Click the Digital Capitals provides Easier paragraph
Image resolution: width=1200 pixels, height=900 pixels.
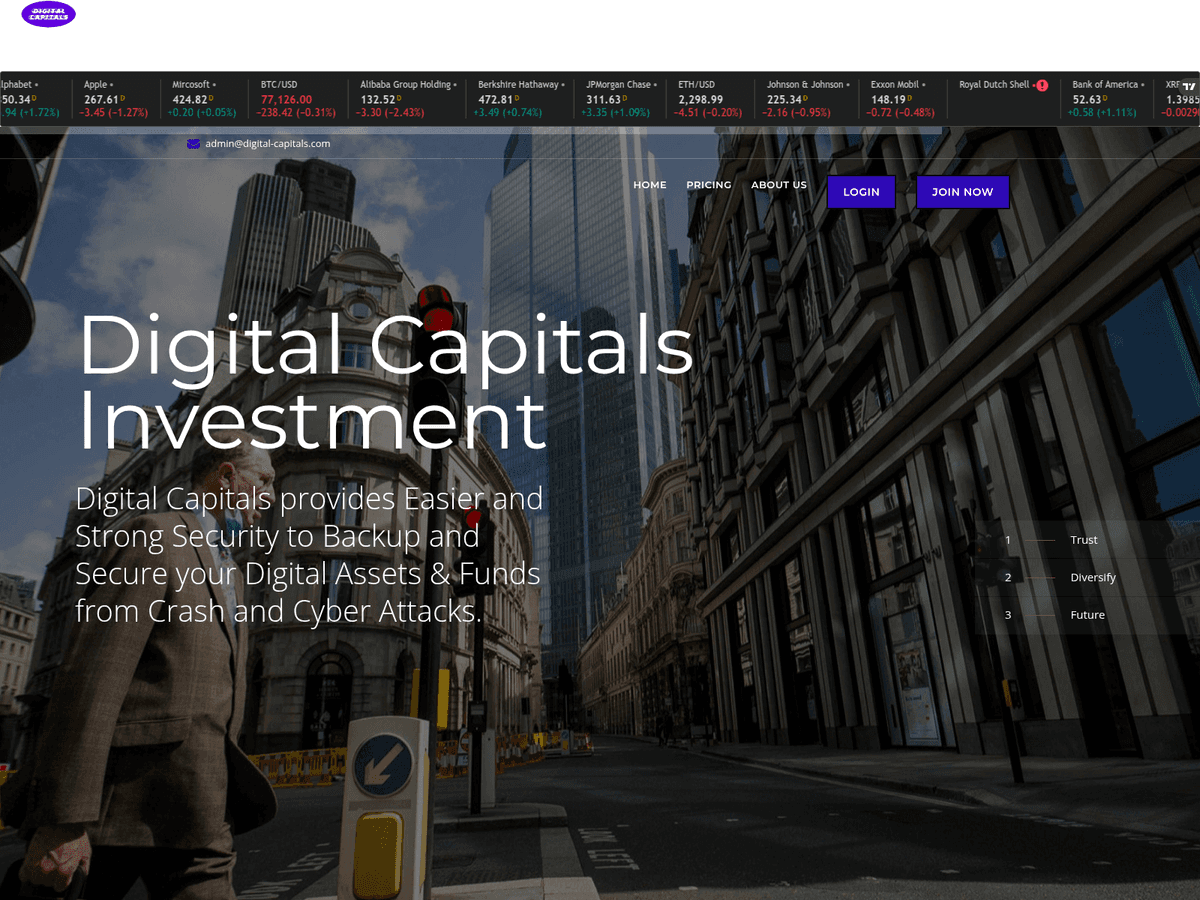point(309,555)
